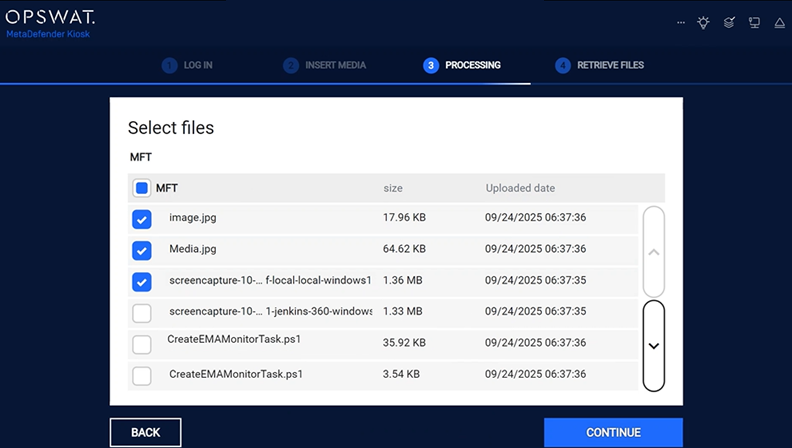
Task: Uncheck the Media.jpg file checkbox
Action: point(142,250)
